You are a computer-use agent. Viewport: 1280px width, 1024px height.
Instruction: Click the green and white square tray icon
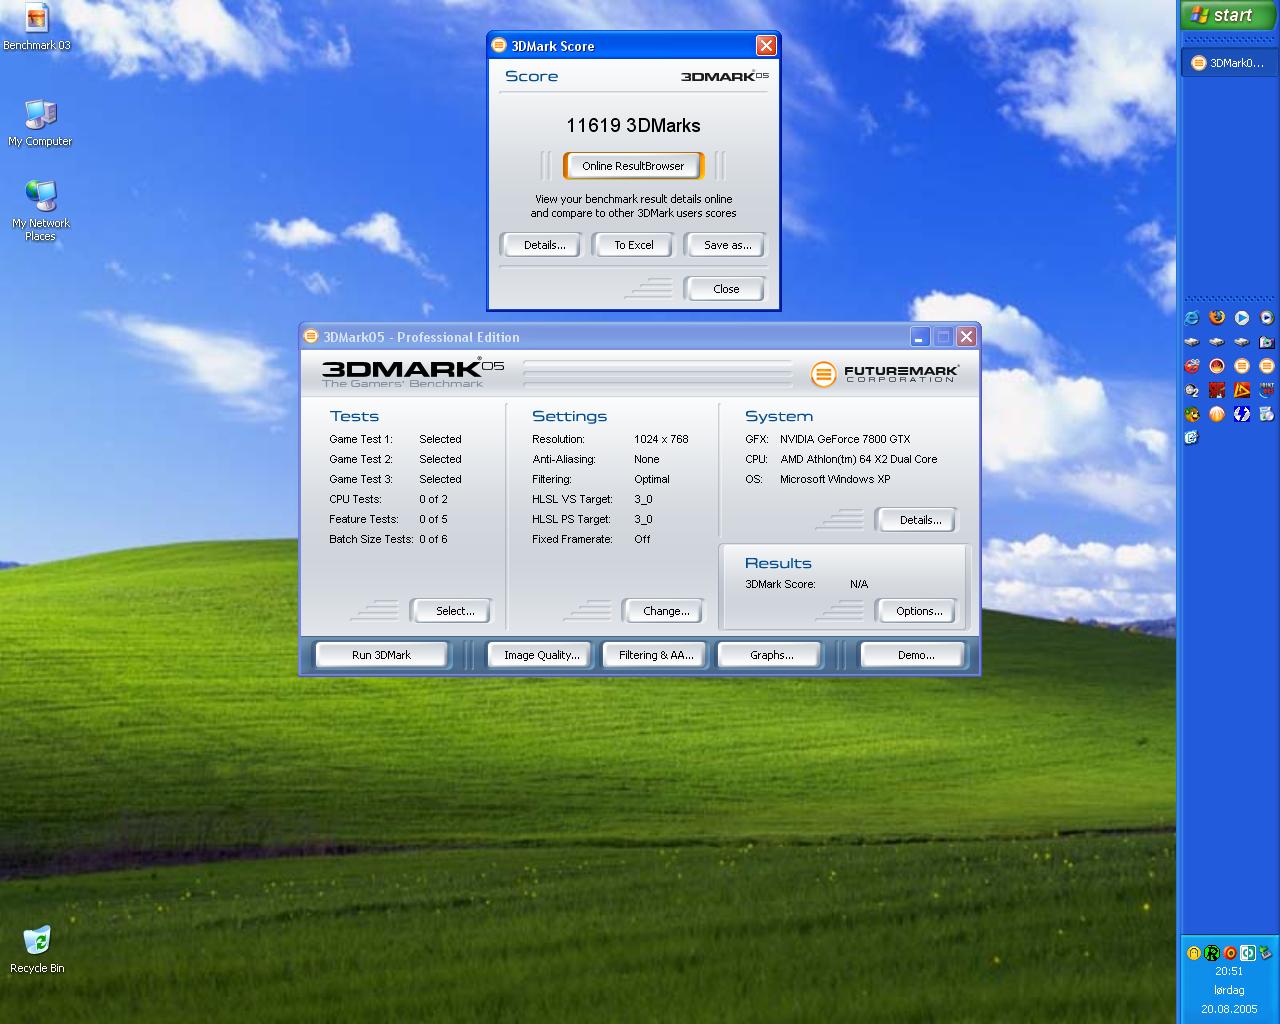(1248, 953)
